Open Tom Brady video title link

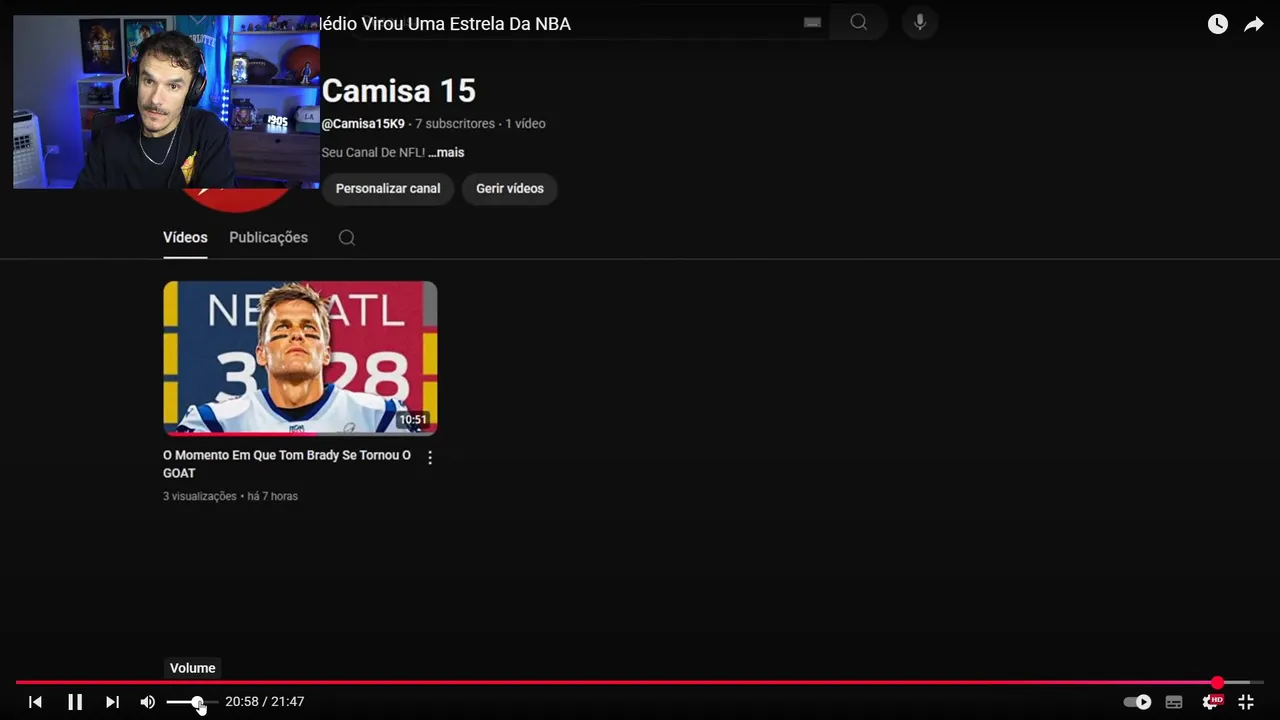click(x=287, y=464)
